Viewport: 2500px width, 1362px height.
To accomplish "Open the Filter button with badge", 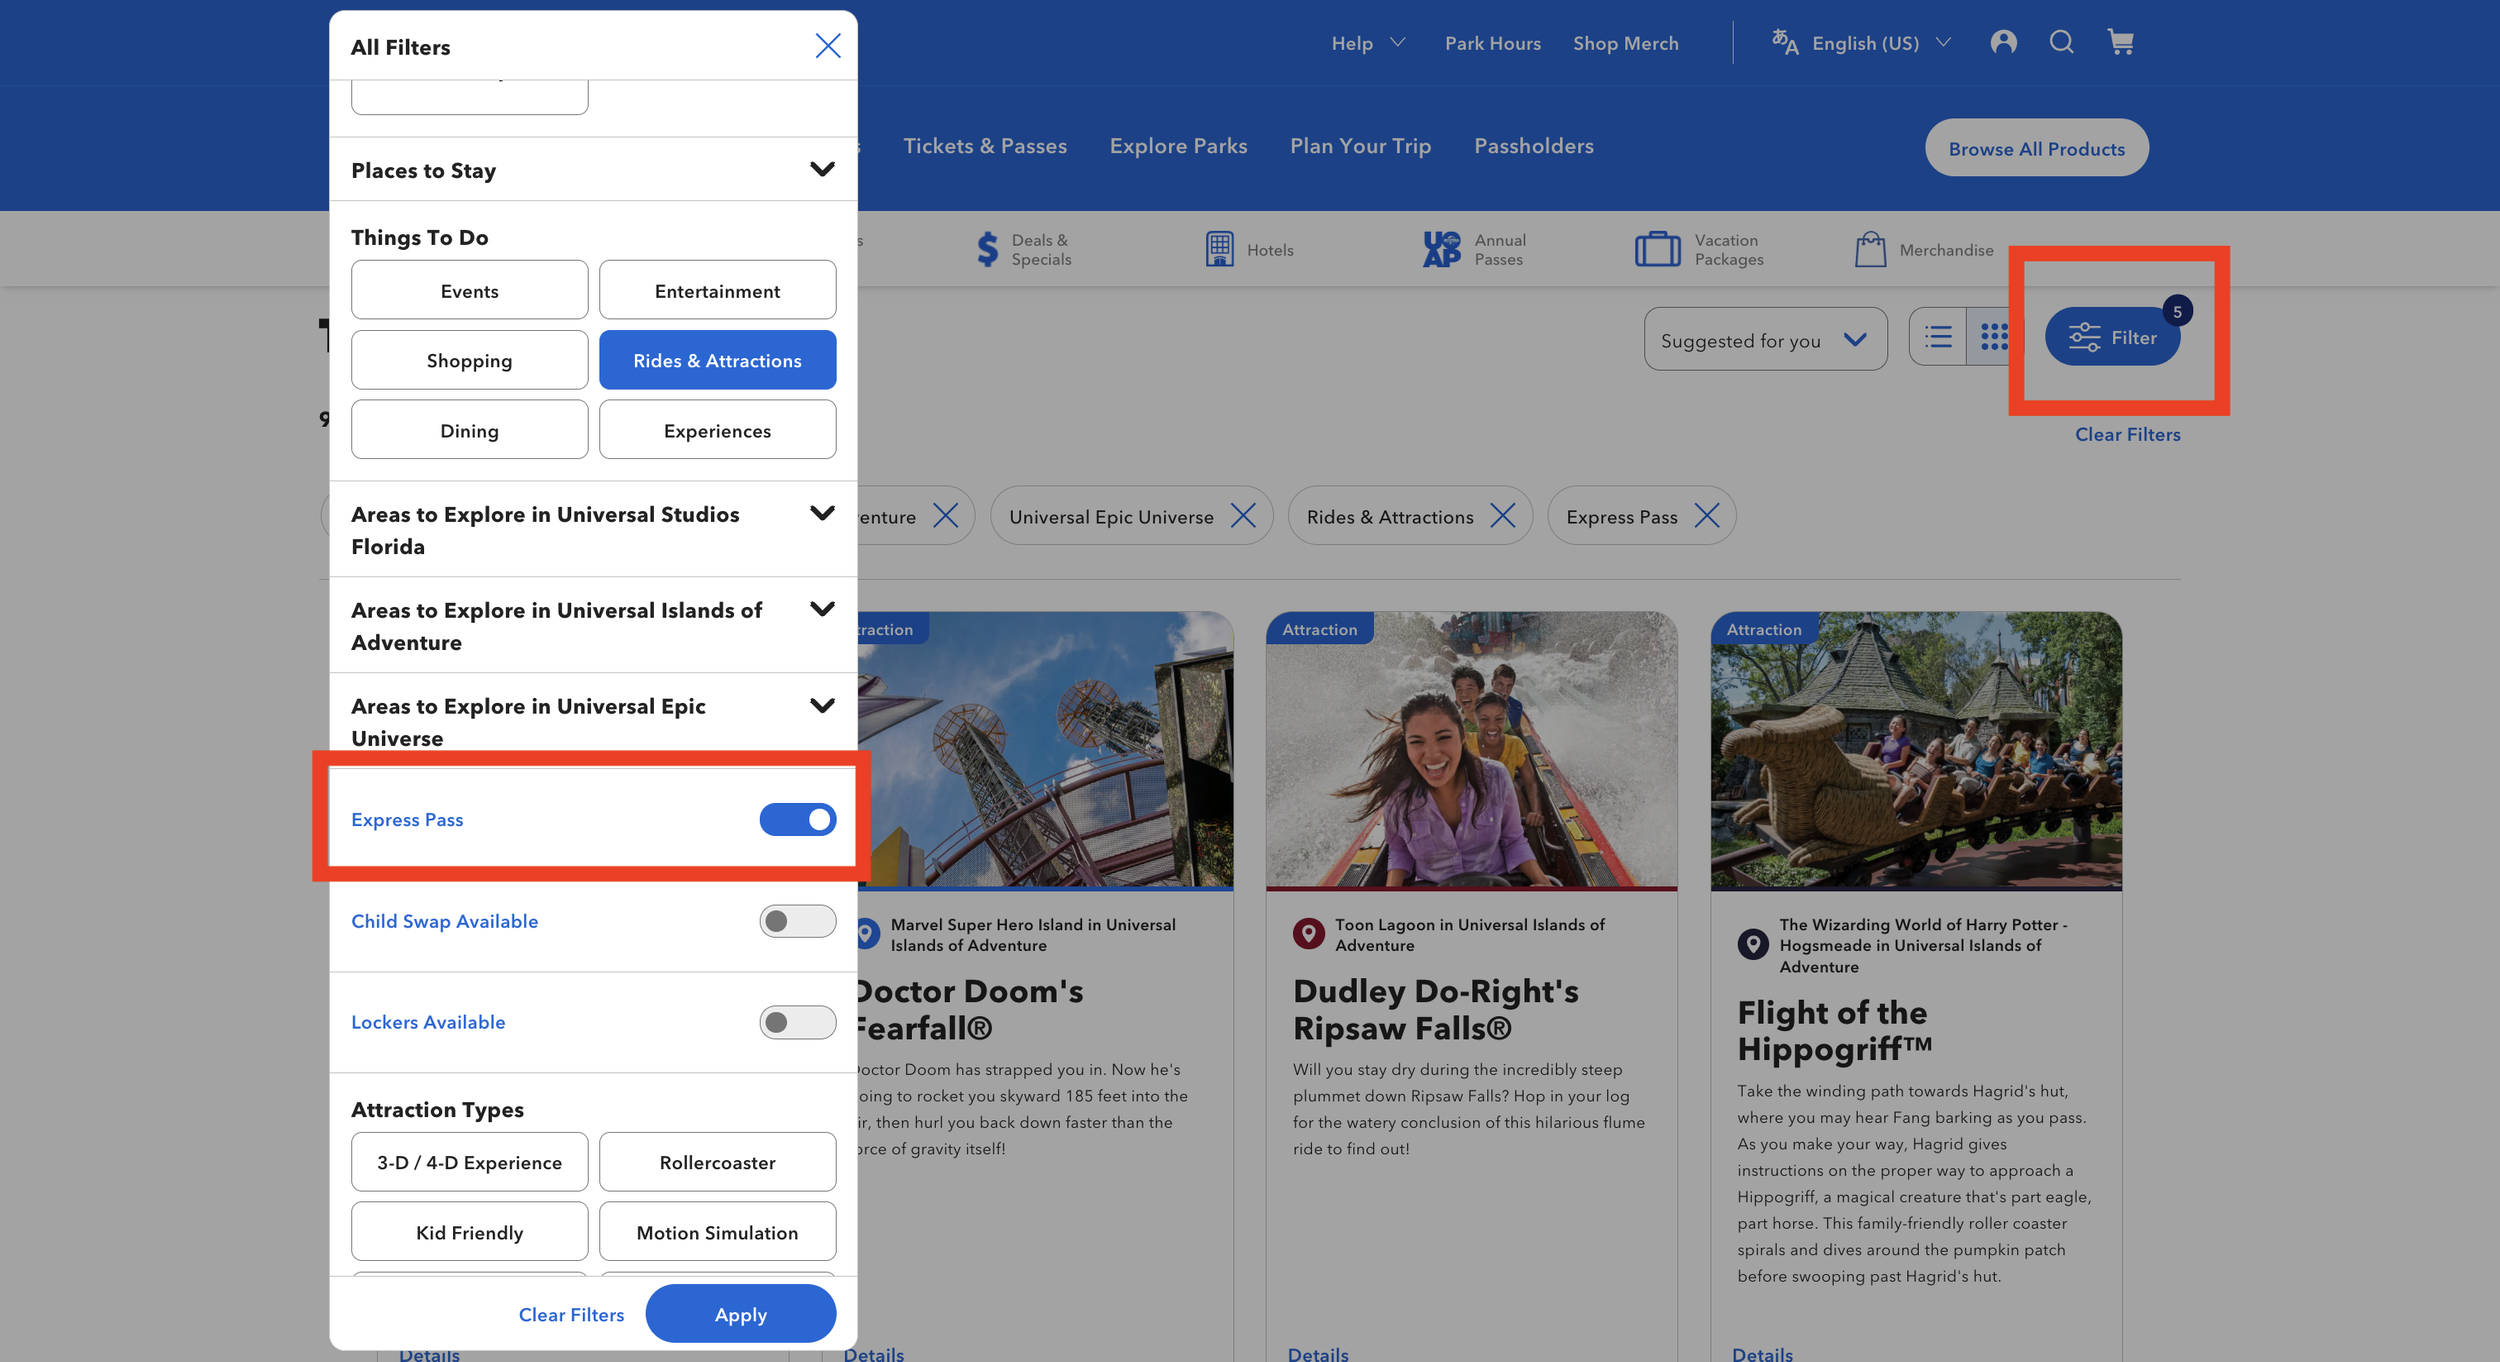I will (x=2112, y=337).
